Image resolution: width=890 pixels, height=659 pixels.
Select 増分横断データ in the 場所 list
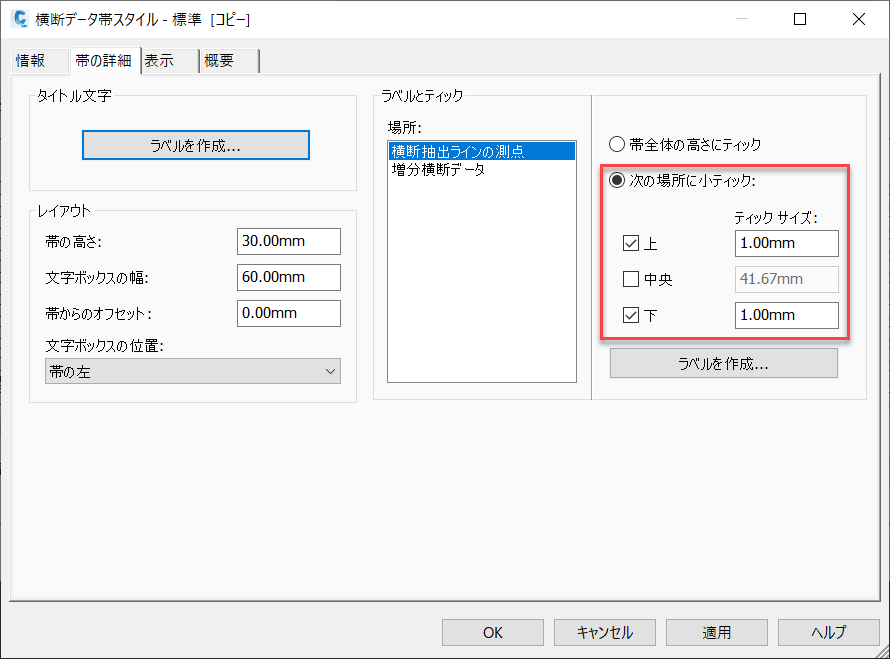pos(482,169)
